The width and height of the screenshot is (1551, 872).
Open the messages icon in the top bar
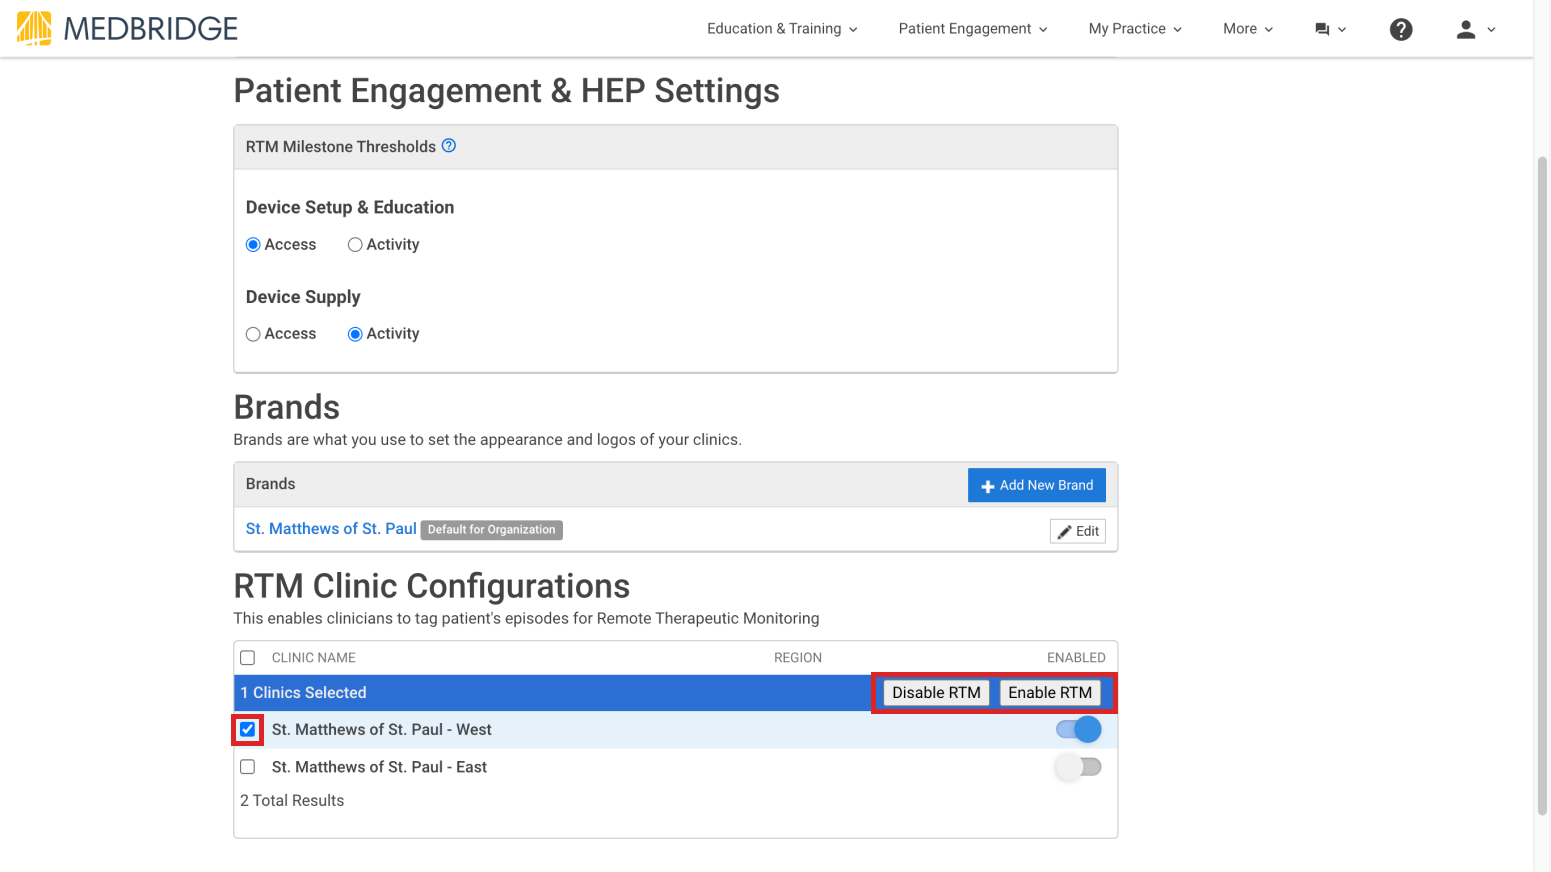pyautogui.click(x=1324, y=29)
